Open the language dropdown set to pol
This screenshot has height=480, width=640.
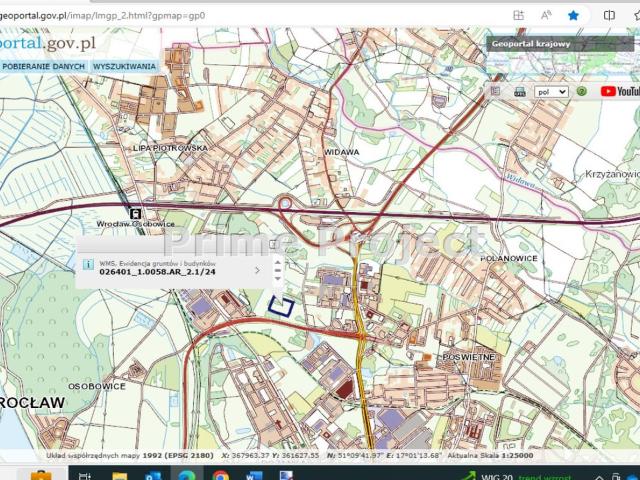pyautogui.click(x=551, y=91)
